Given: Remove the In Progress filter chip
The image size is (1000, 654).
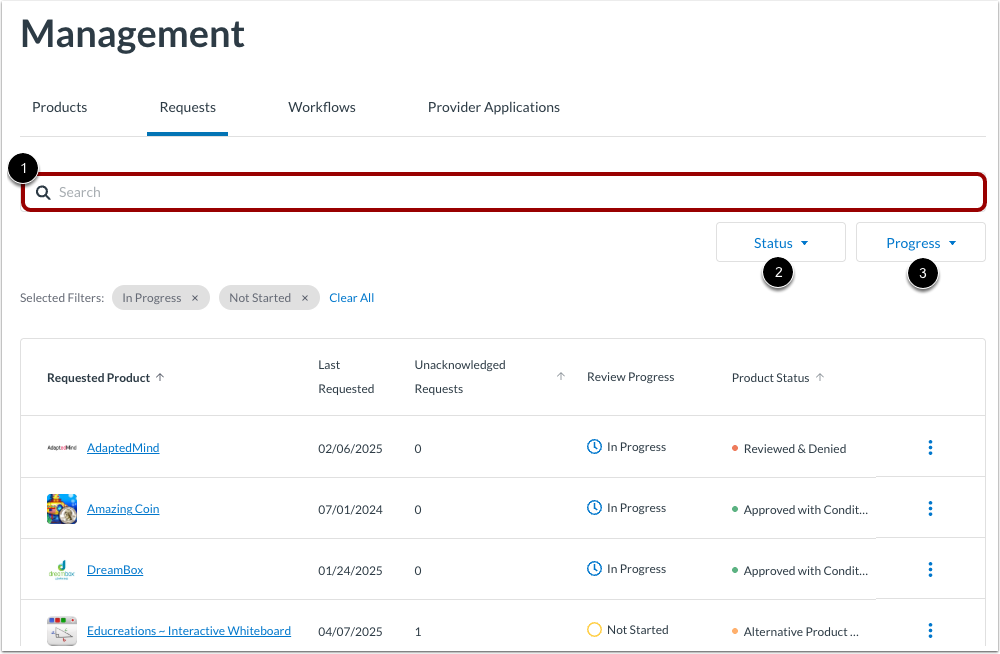Looking at the screenshot, I should [195, 298].
